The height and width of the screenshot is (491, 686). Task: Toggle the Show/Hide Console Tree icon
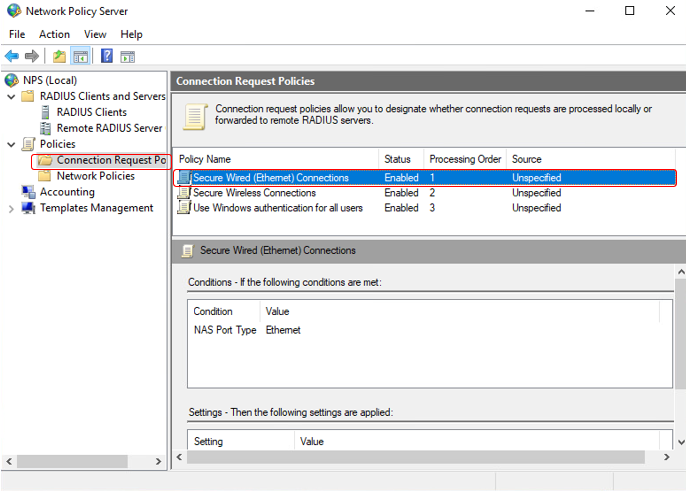click(80, 56)
